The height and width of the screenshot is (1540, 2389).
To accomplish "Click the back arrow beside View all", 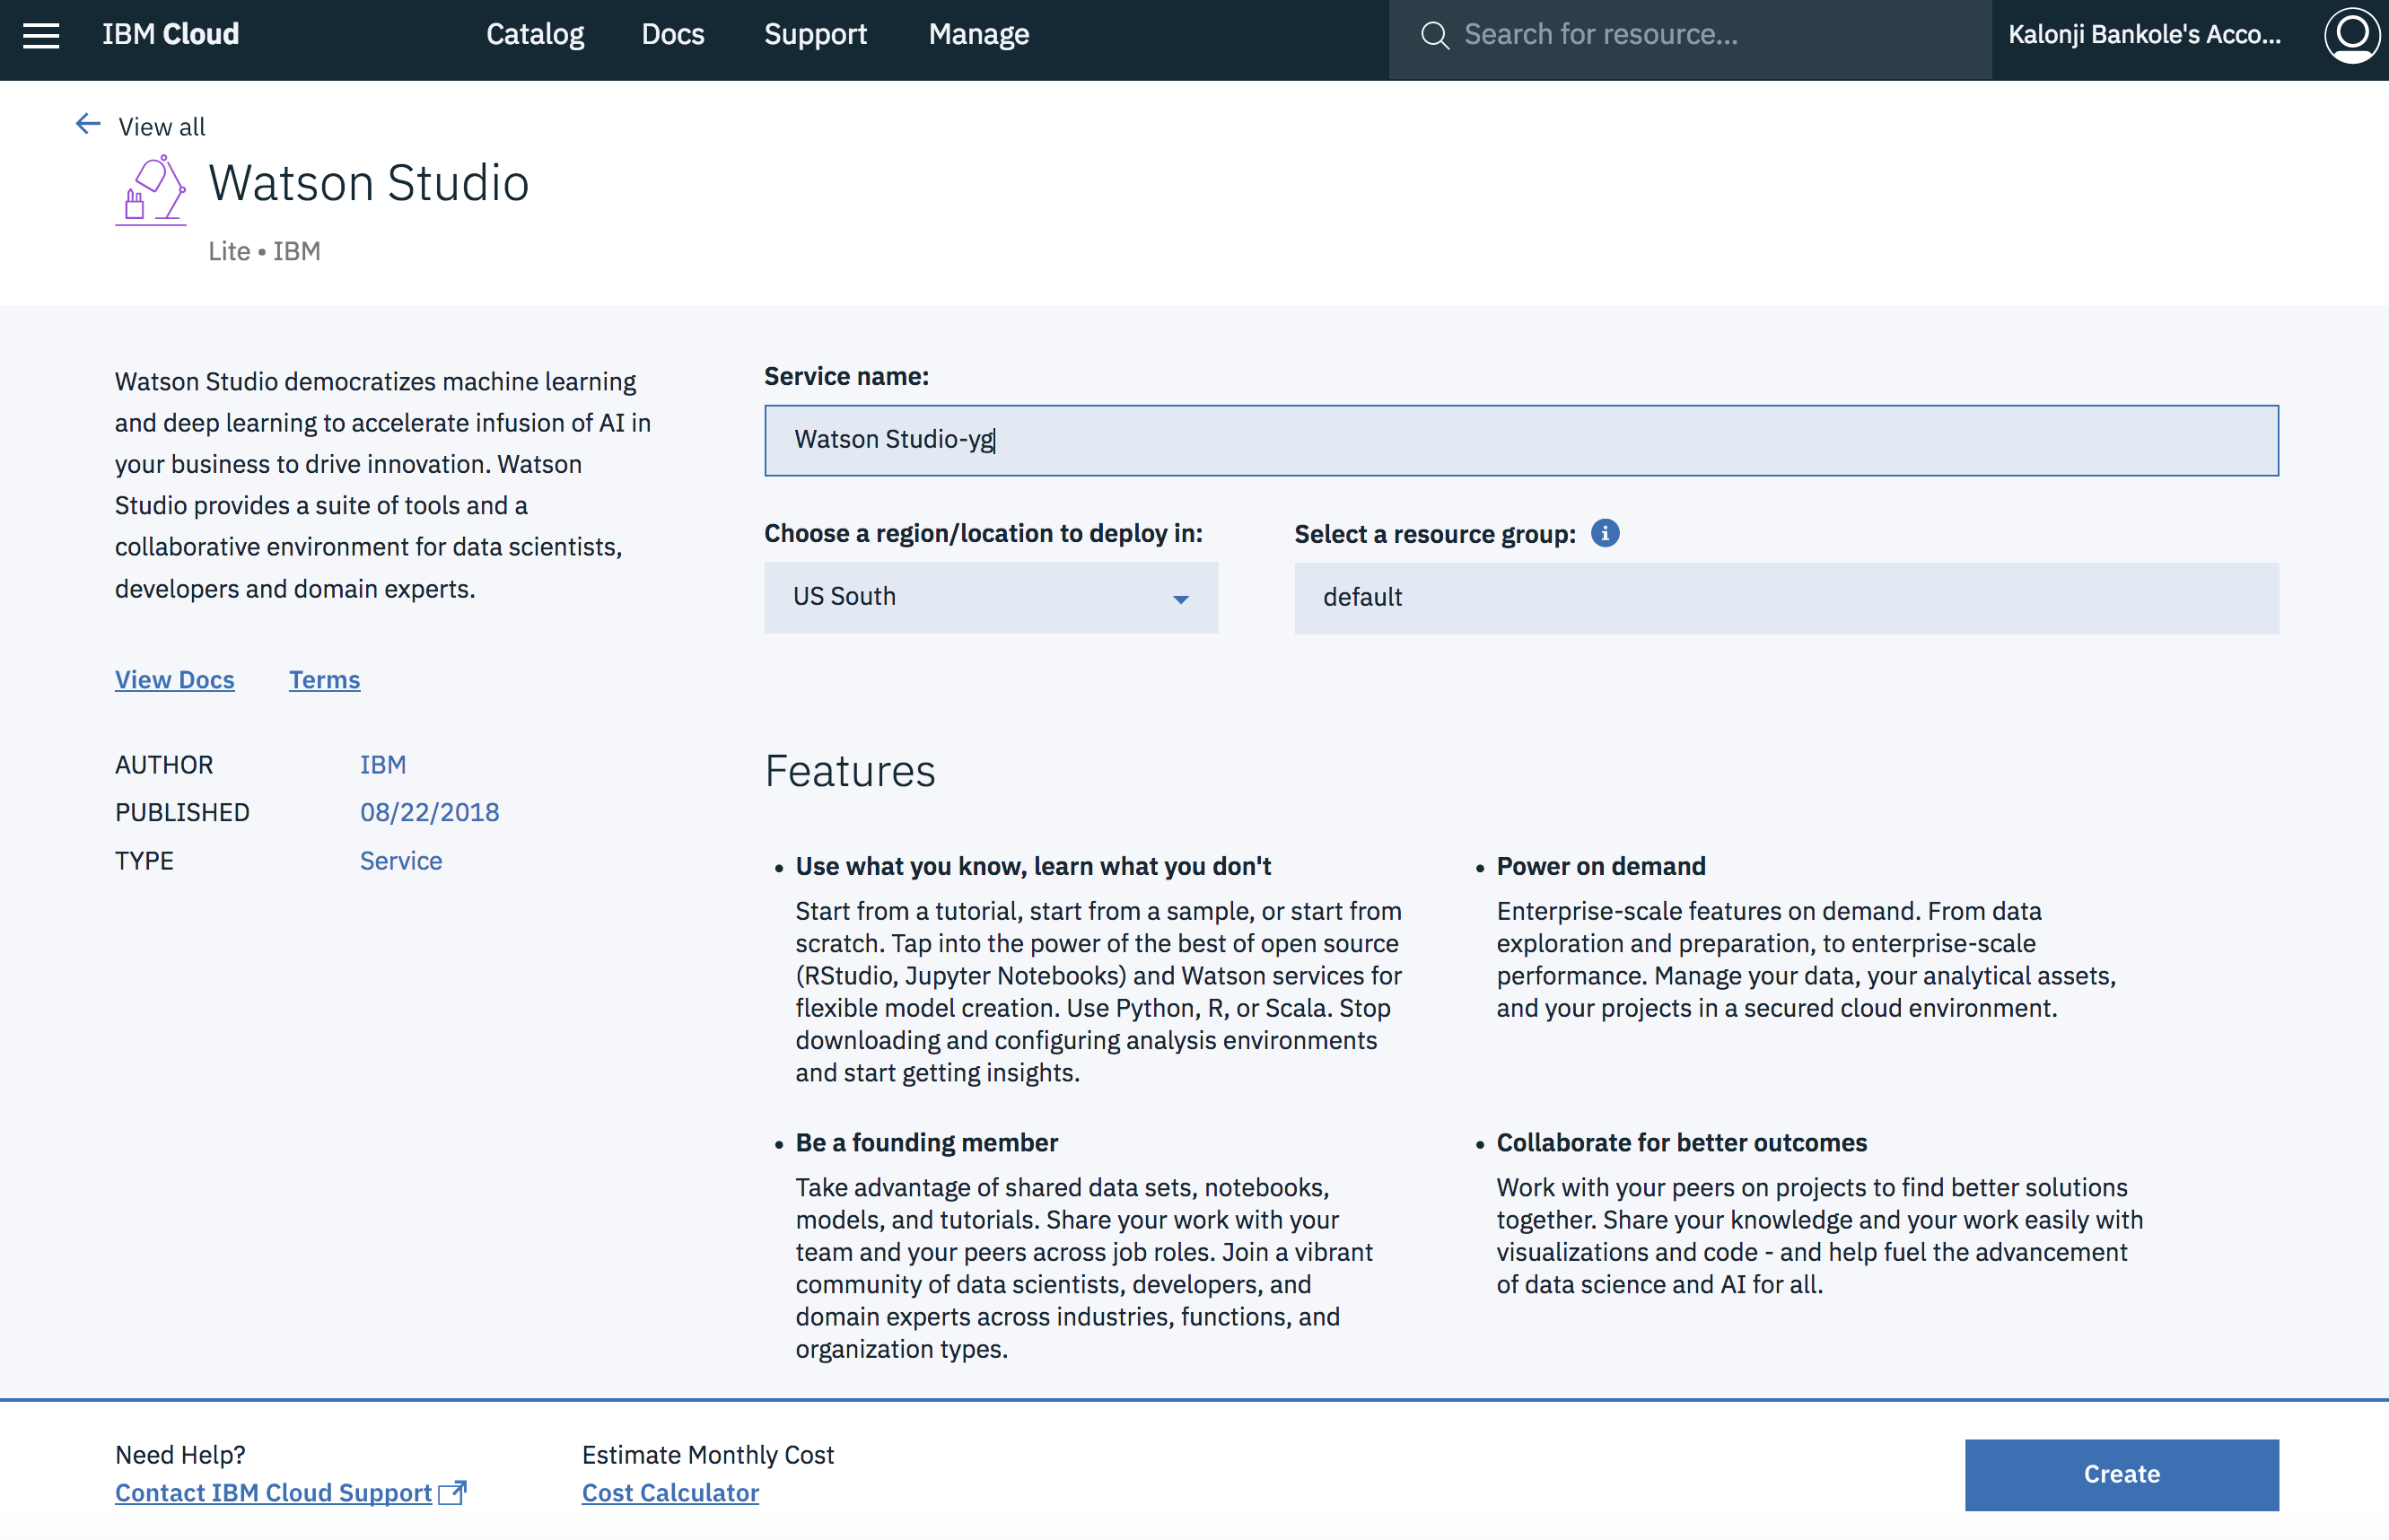I will 88,124.
